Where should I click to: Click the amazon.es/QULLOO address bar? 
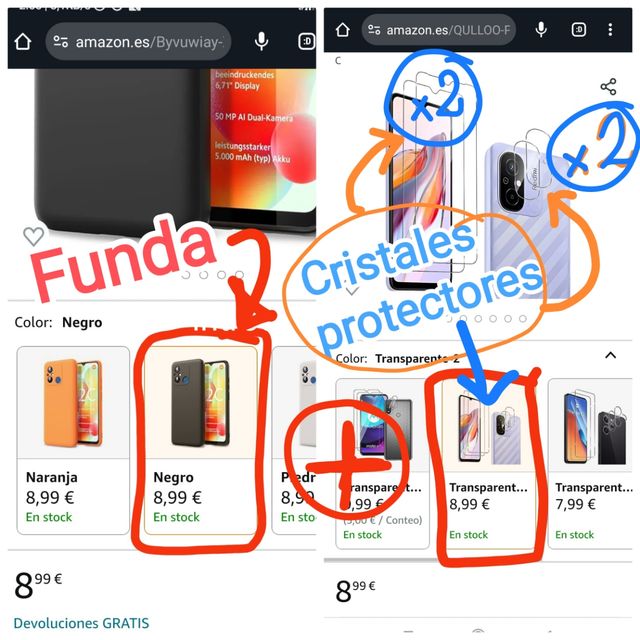point(439,30)
